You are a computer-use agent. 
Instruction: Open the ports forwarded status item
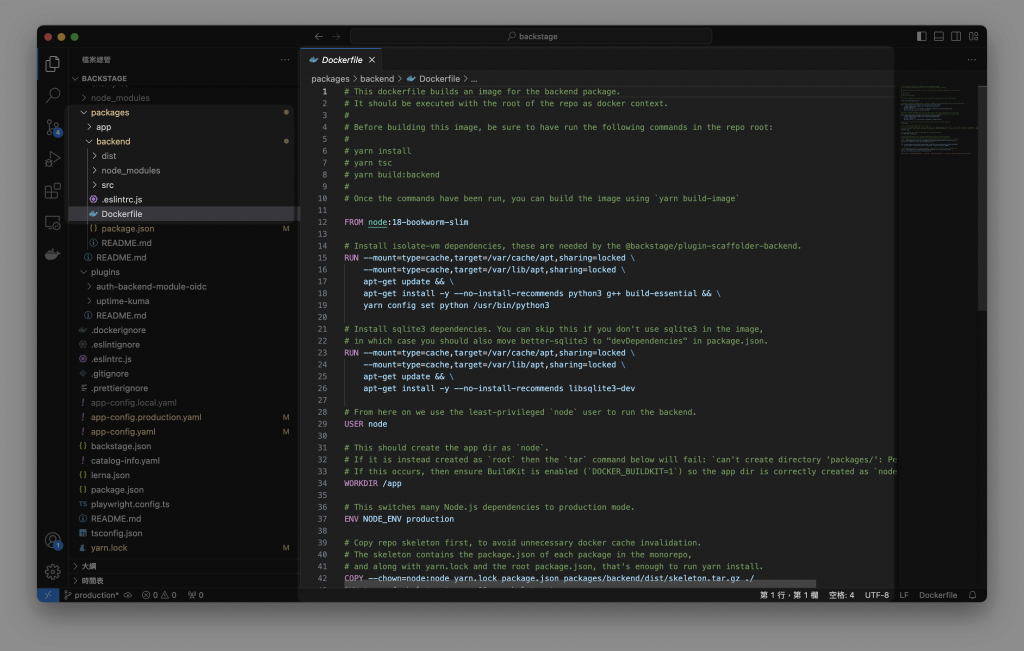coord(195,595)
